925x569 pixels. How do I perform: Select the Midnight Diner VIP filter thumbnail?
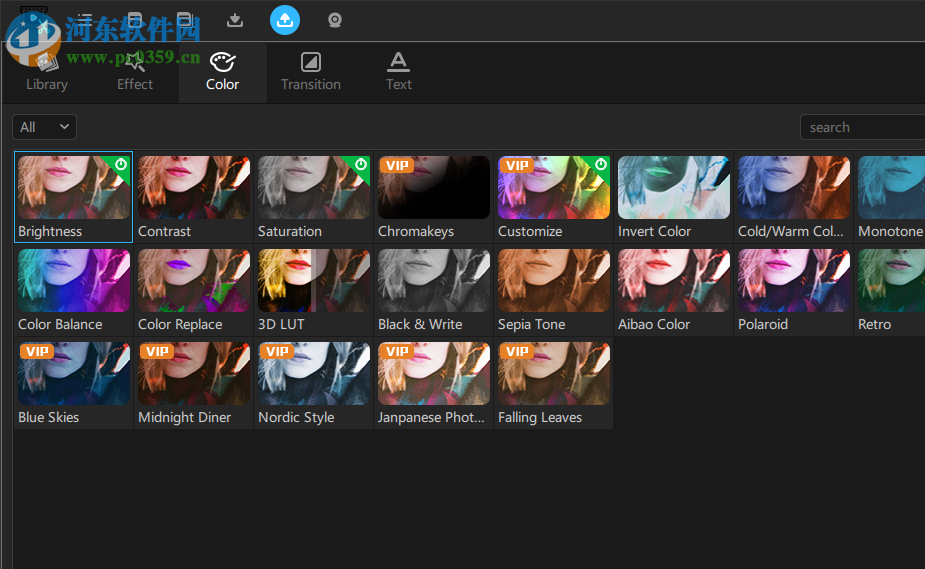[x=193, y=373]
